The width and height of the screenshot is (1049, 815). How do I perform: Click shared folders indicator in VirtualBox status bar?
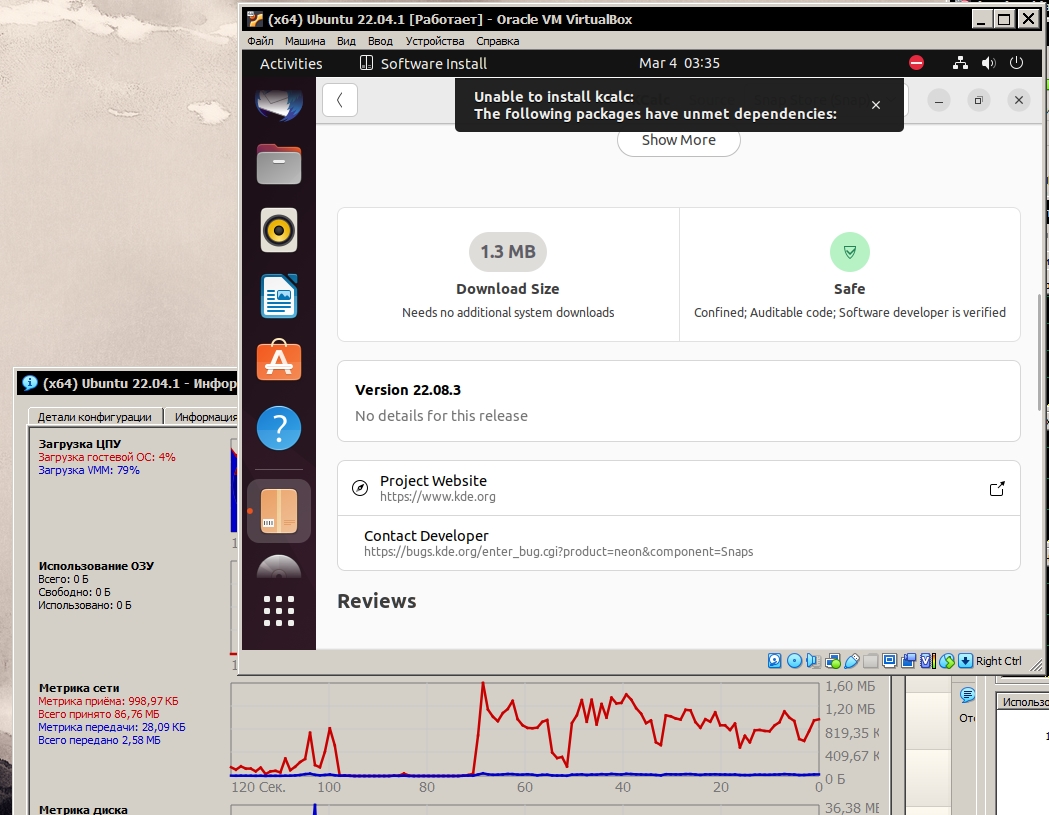[870, 661]
